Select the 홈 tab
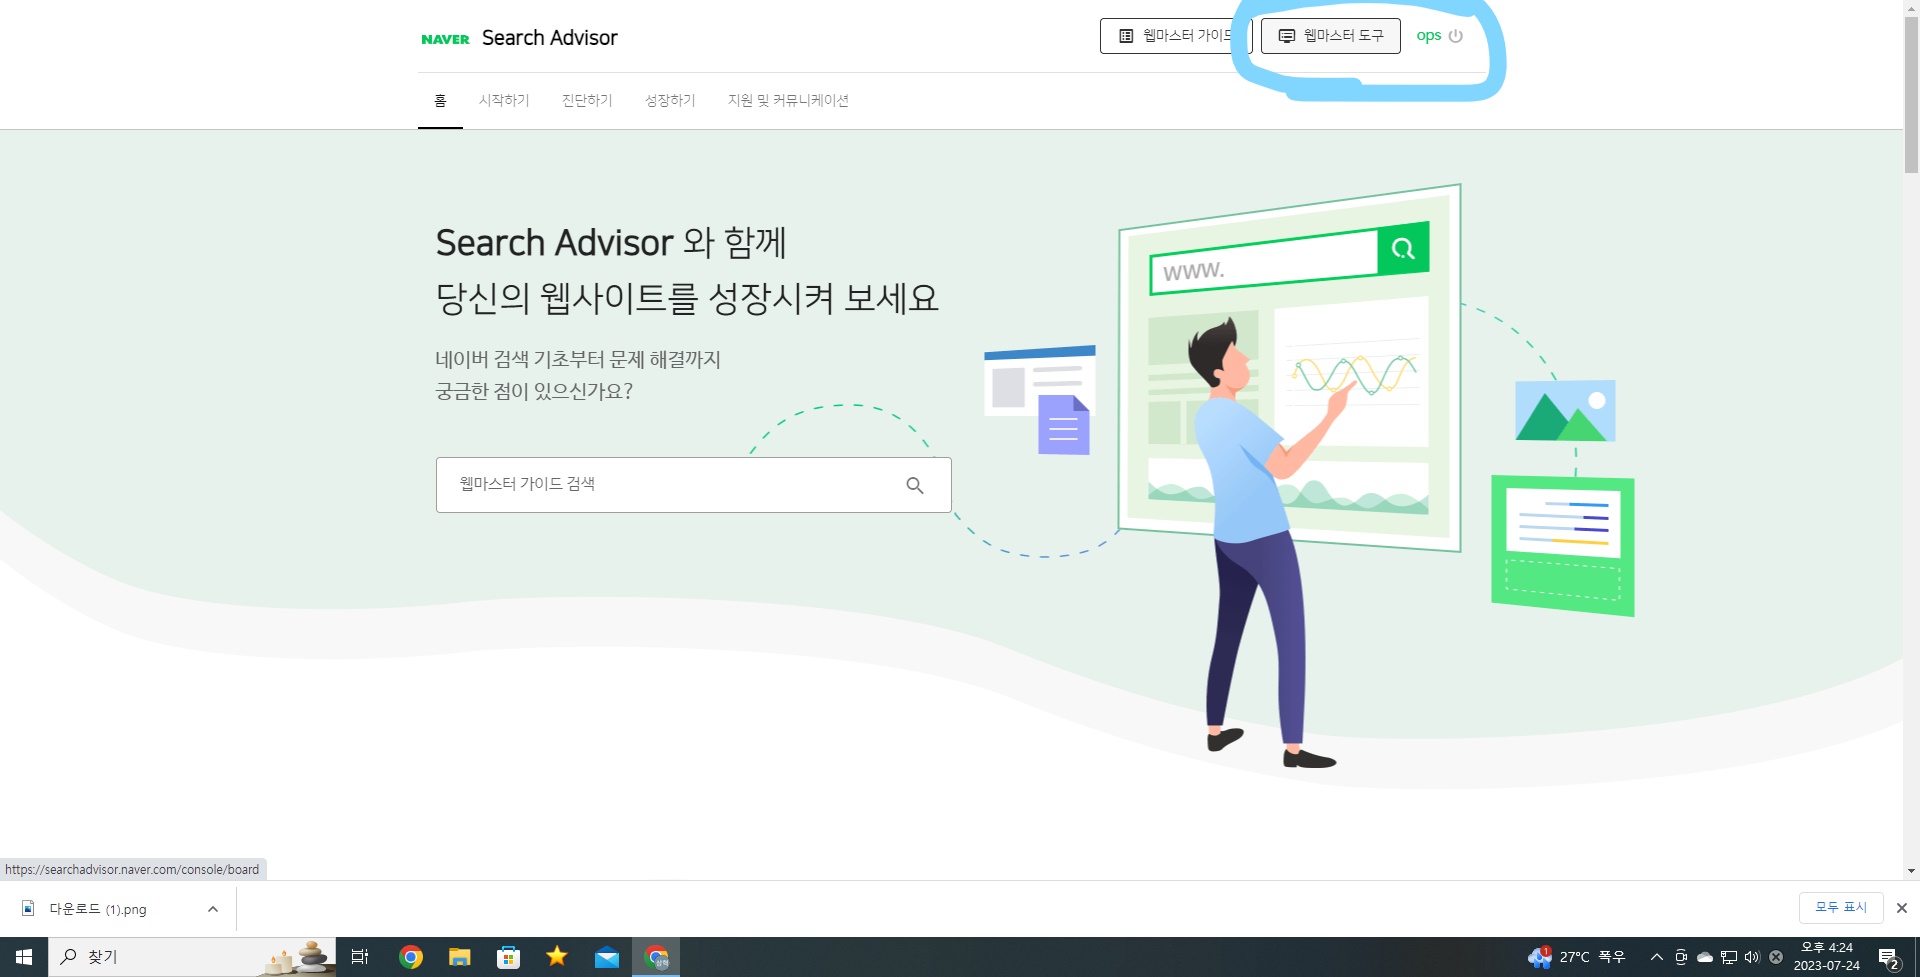This screenshot has height=977, width=1920. (x=440, y=100)
